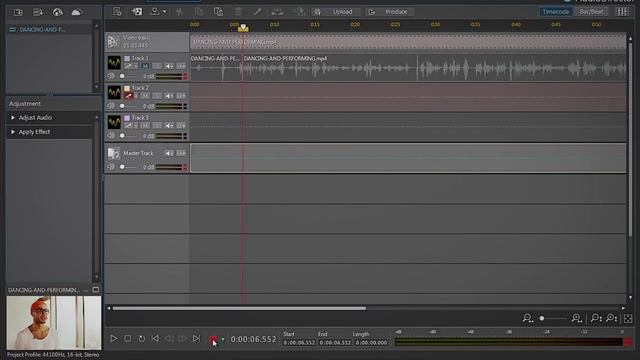Select DANCING-AND-P... item in library

click(x=49, y=29)
